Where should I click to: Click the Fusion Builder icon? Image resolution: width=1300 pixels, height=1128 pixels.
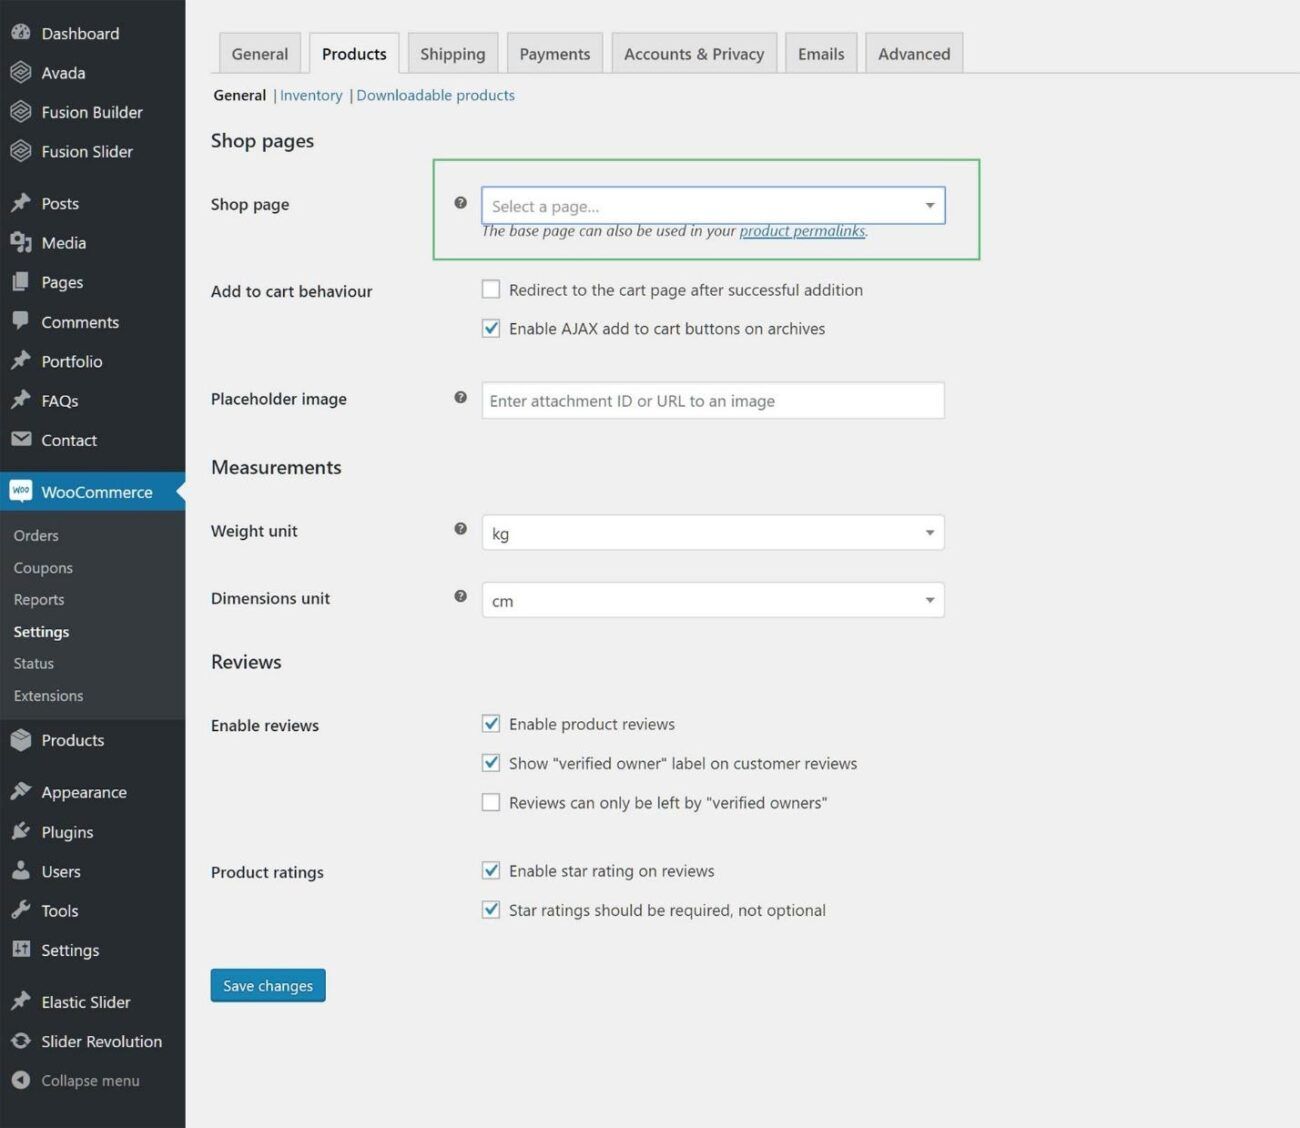coord(21,112)
